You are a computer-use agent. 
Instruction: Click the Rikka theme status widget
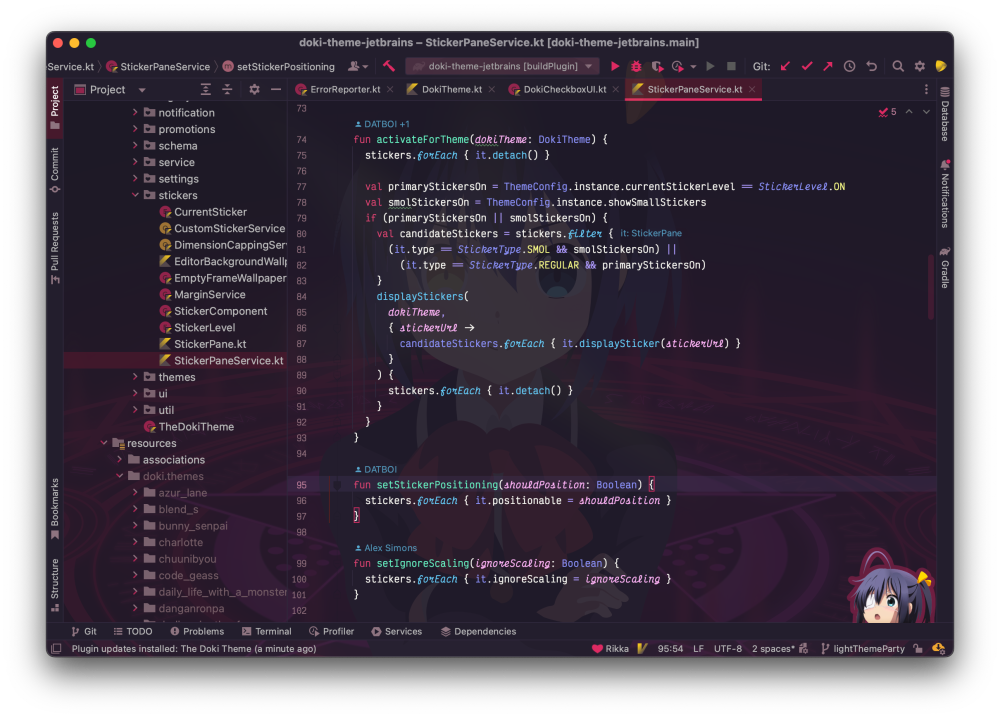(x=610, y=648)
